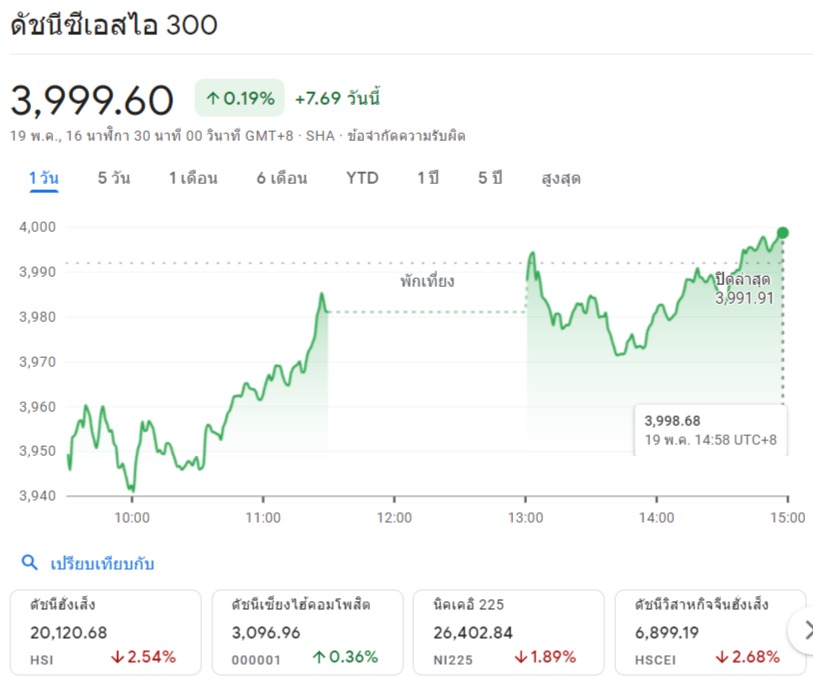The width and height of the screenshot is (813, 677).
Task: Switch to the 5 วัน range tab
Action: (114, 178)
